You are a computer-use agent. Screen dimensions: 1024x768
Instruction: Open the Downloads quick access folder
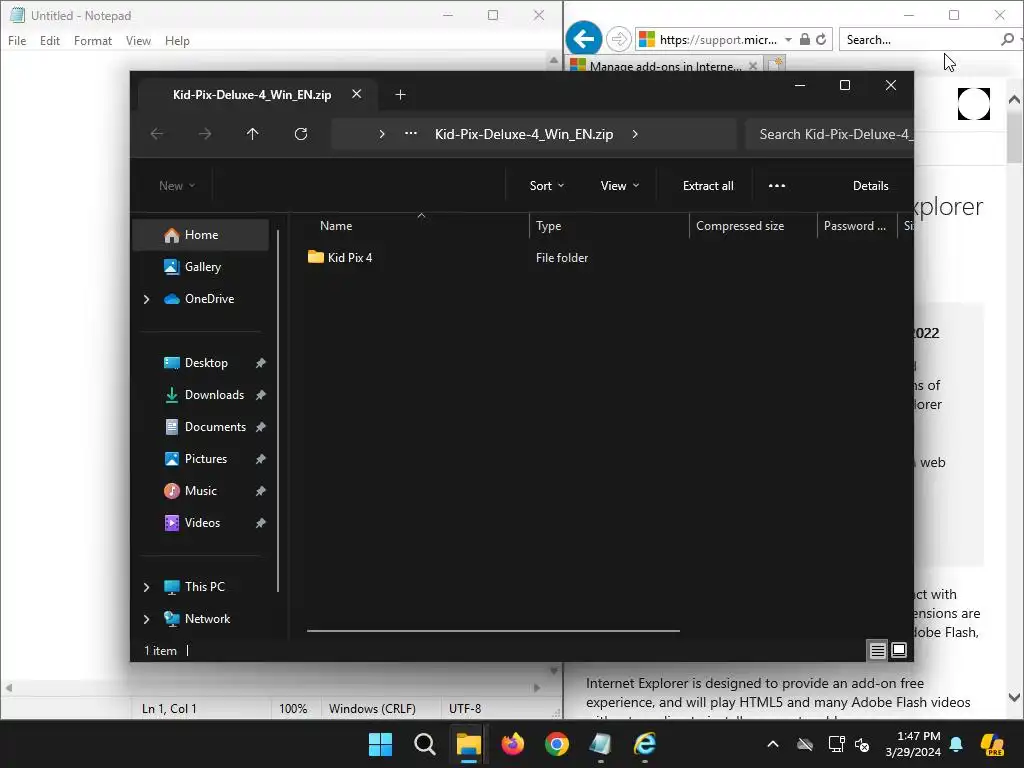pyautogui.click(x=214, y=394)
